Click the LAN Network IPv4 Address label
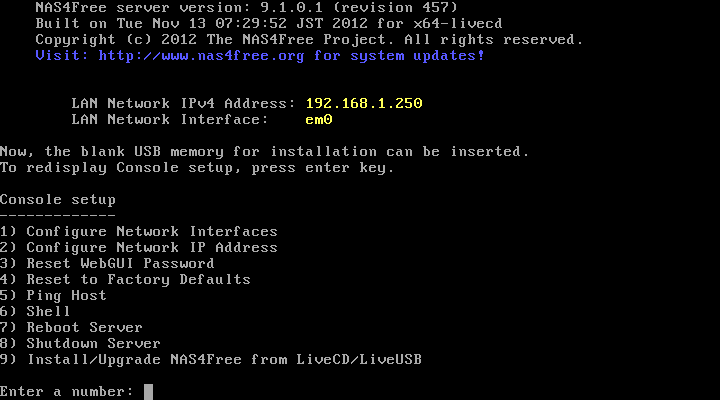 point(183,103)
